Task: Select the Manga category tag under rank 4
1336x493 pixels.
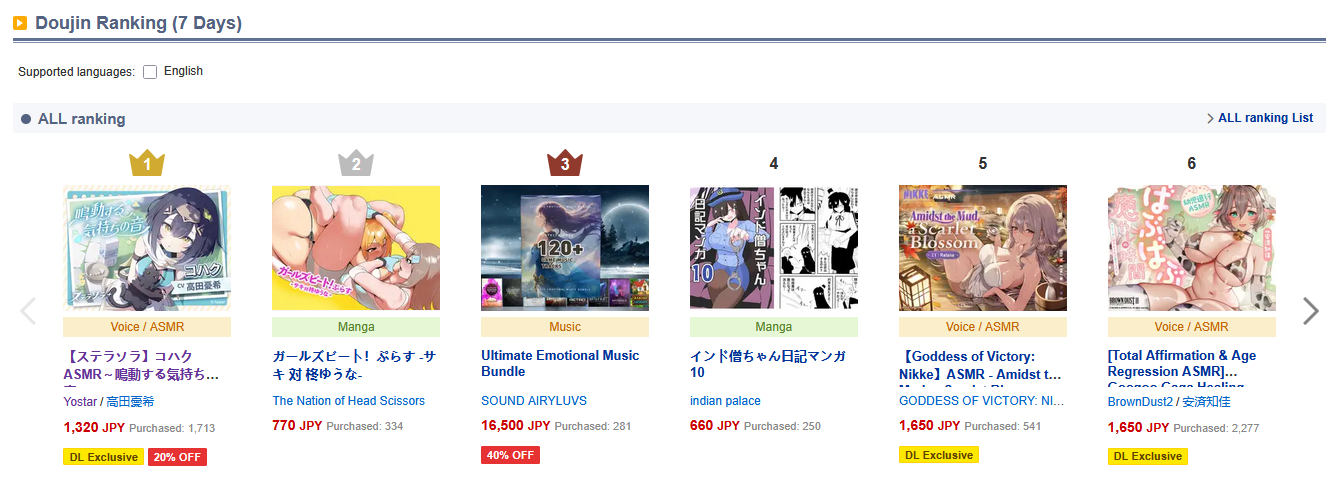Action: click(774, 327)
